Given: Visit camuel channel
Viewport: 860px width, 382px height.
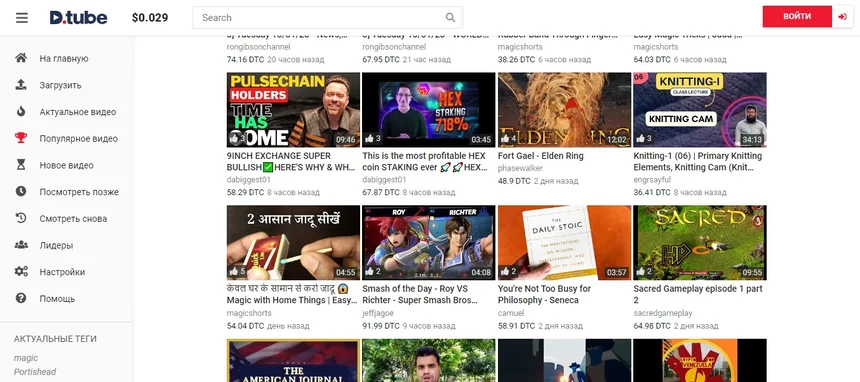Looking at the screenshot, I should coord(511,313).
